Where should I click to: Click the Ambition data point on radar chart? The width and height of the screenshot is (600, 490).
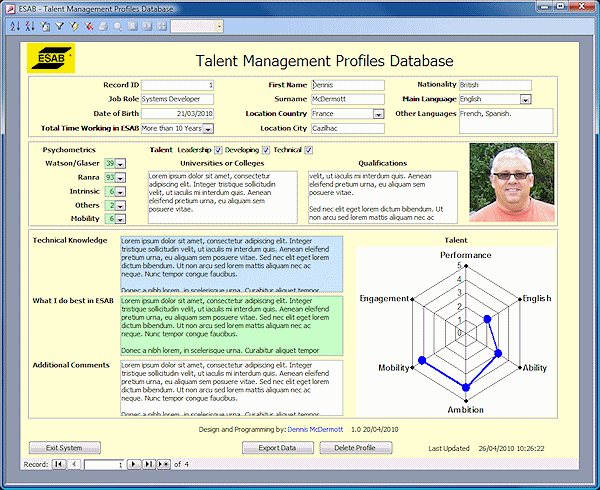tap(466, 387)
